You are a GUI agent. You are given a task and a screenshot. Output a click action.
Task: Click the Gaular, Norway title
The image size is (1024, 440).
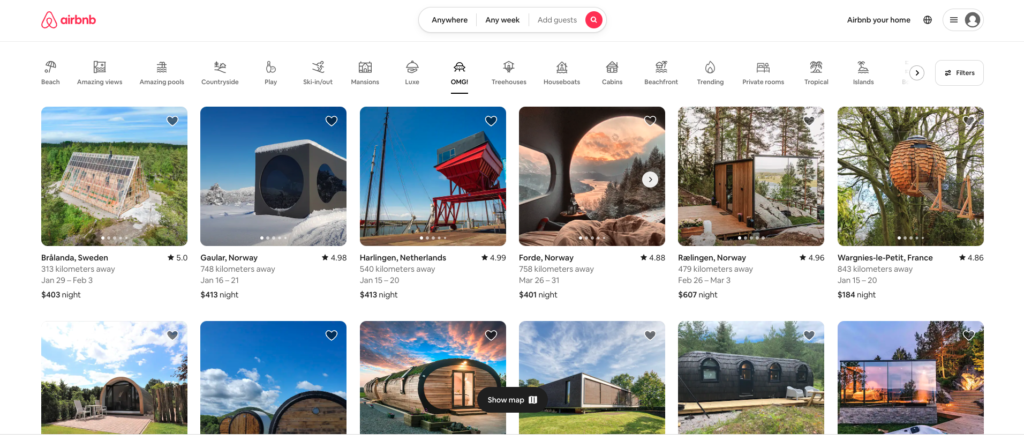(x=229, y=258)
